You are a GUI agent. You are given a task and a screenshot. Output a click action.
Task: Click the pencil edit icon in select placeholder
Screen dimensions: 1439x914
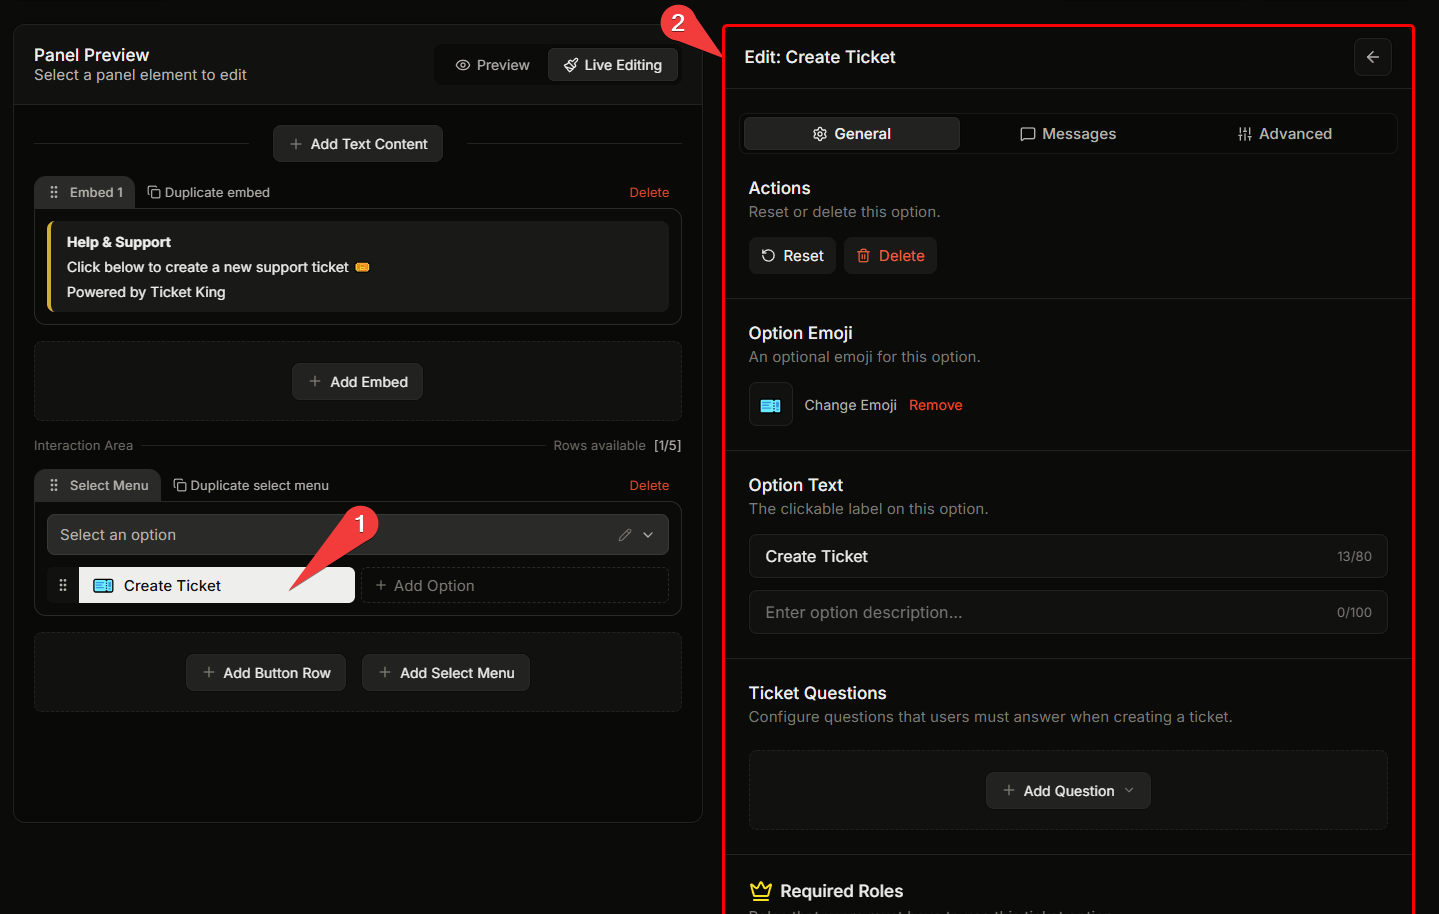pyautogui.click(x=625, y=535)
